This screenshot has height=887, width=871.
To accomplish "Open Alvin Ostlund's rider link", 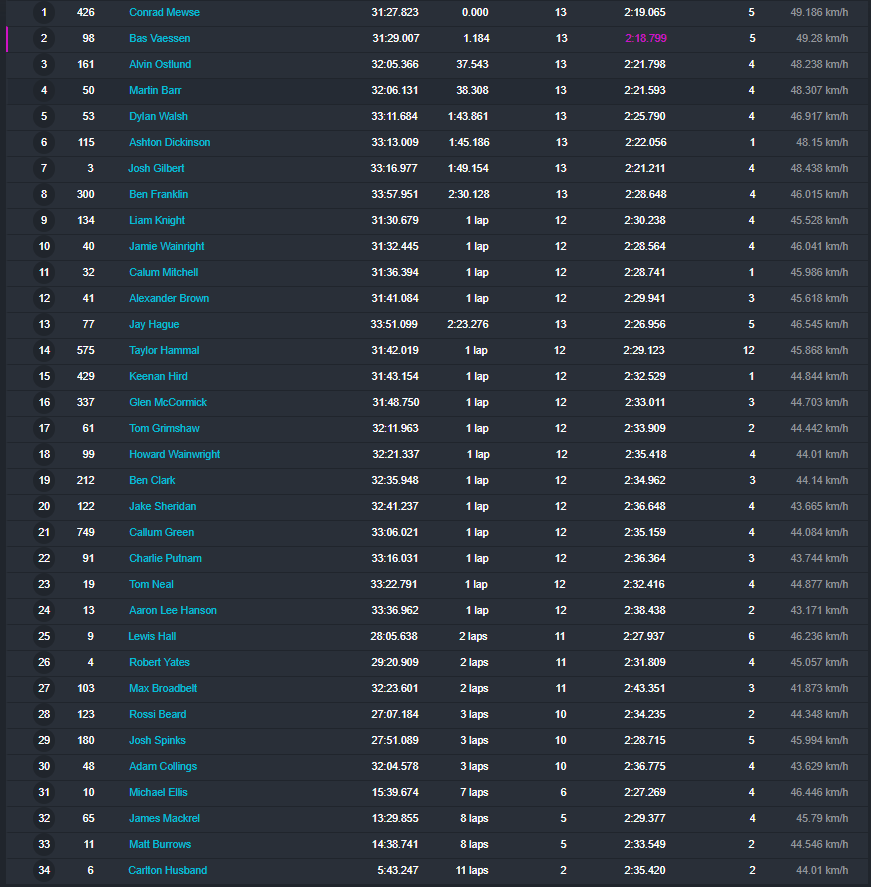I will 160,64.
